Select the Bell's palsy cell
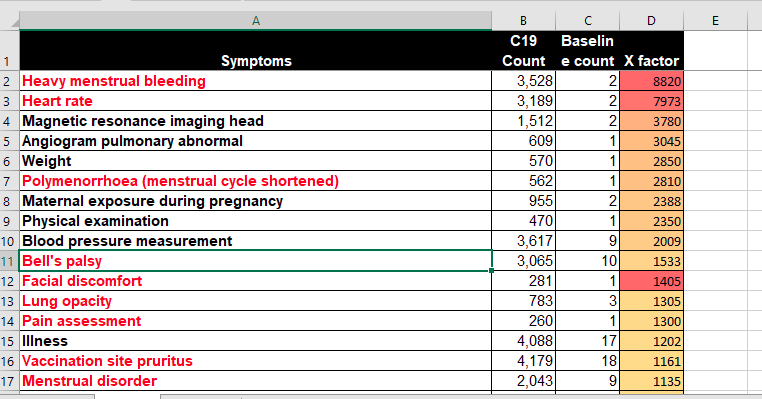The height and width of the screenshot is (399, 762). click(256, 261)
